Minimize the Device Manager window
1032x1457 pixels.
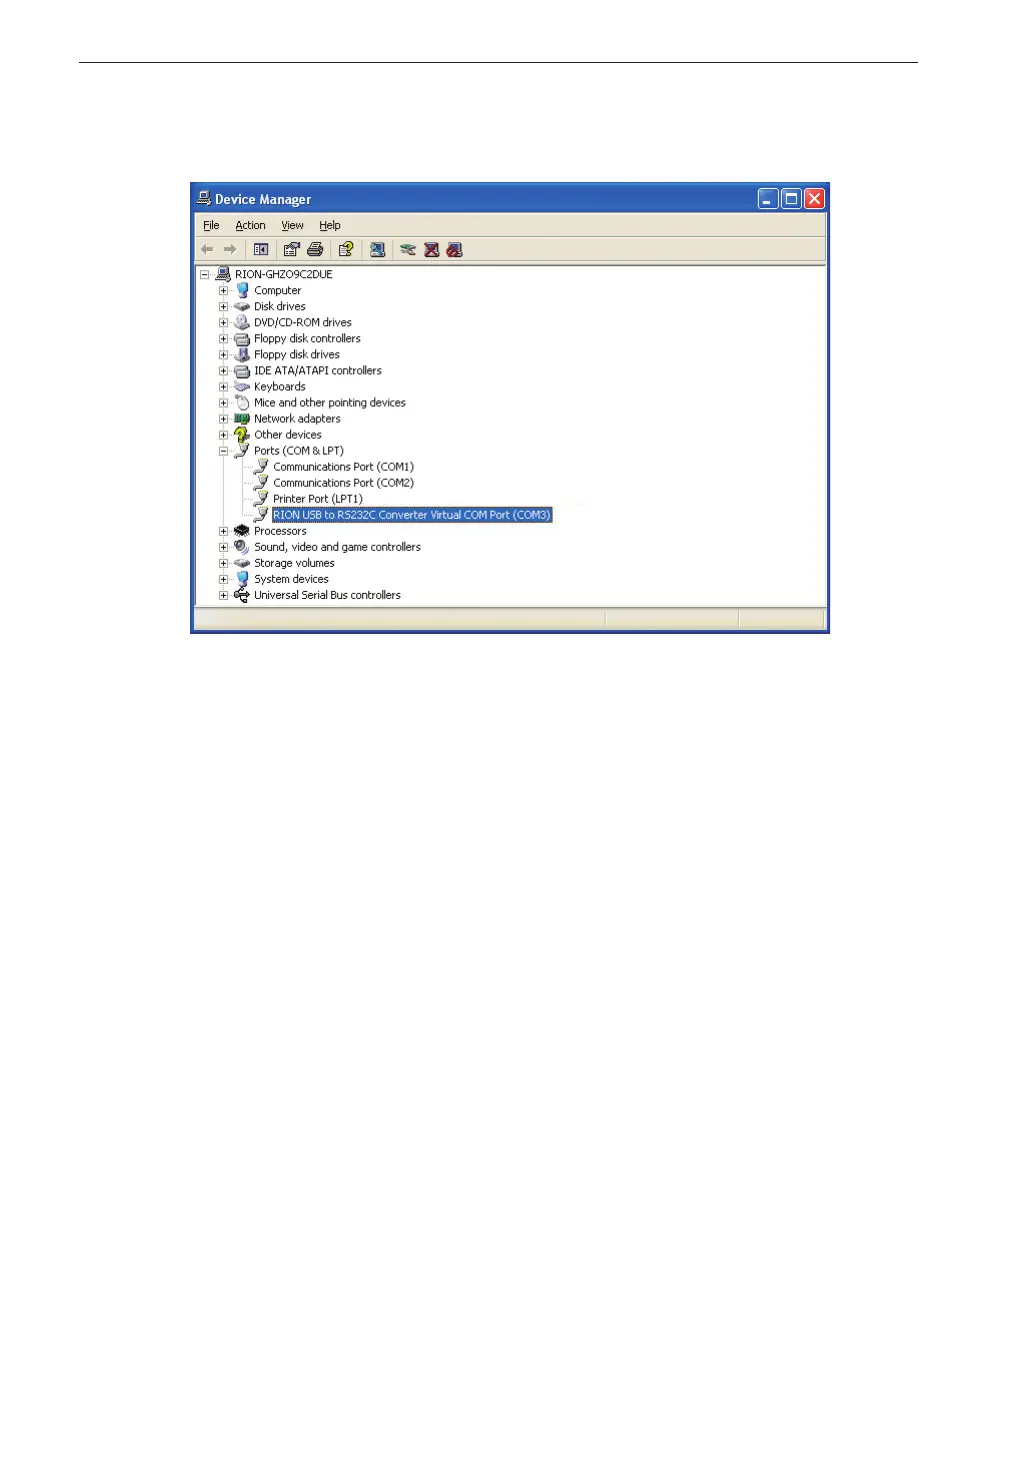click(x=768, y=199)
